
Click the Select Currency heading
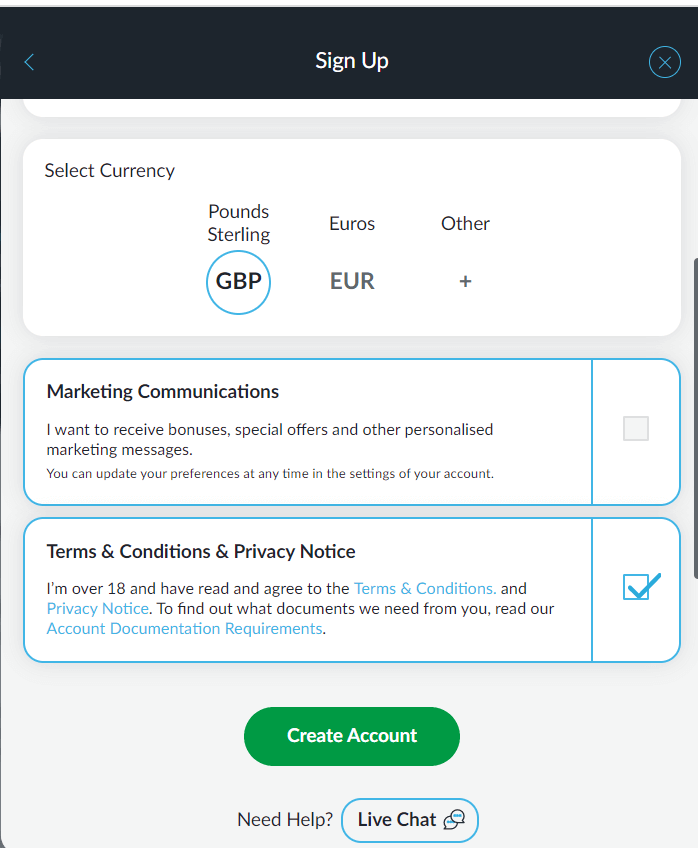click(x=110, y=170)
